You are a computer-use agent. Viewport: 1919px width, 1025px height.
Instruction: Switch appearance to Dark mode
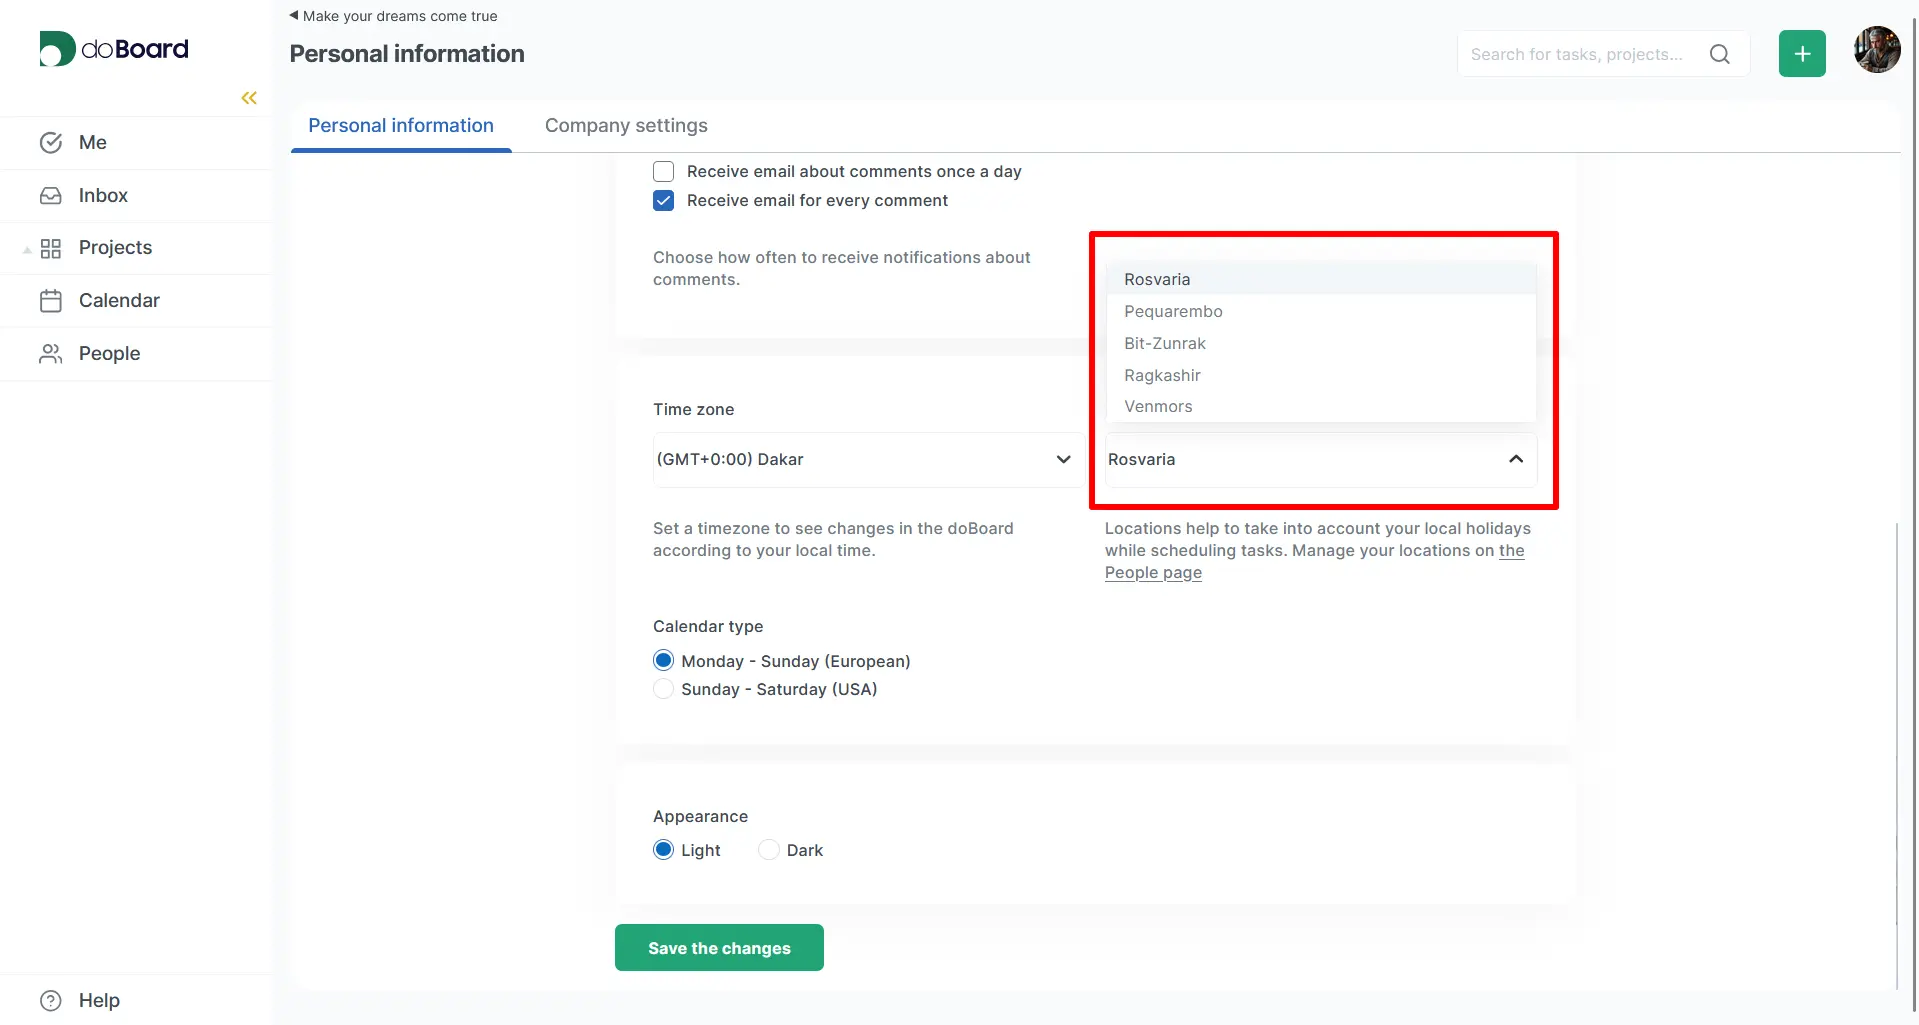point(767,848)
